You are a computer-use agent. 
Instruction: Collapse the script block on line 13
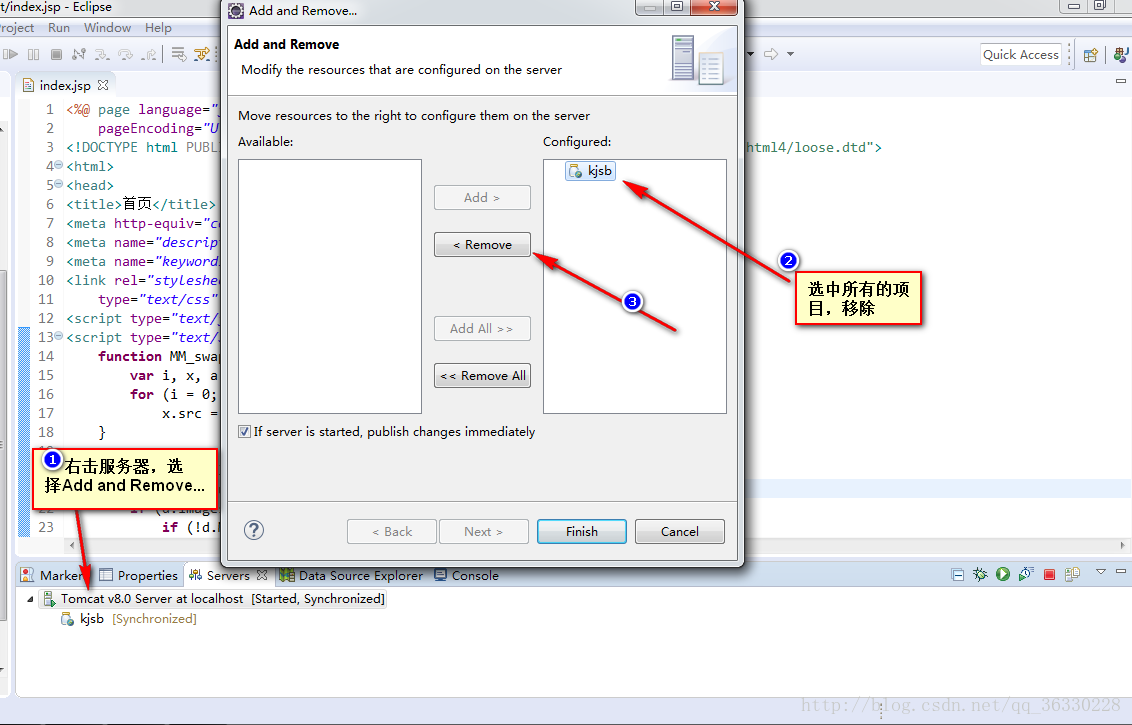pyautogui.click(x=59, y=336)
